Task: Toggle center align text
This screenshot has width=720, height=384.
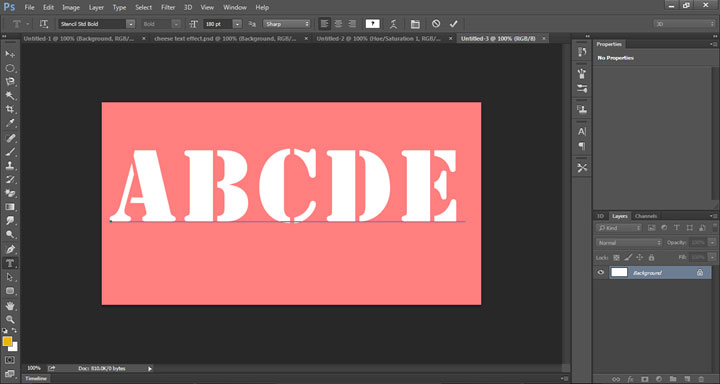Action: click(x=338, y=24)
